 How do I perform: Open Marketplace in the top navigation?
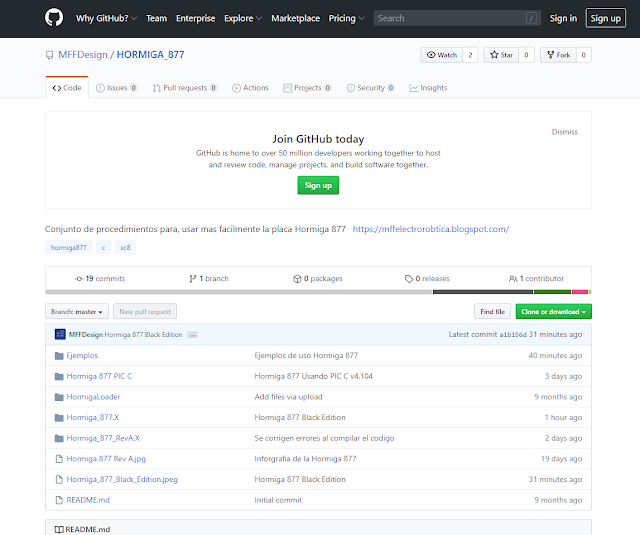[296, 18]
